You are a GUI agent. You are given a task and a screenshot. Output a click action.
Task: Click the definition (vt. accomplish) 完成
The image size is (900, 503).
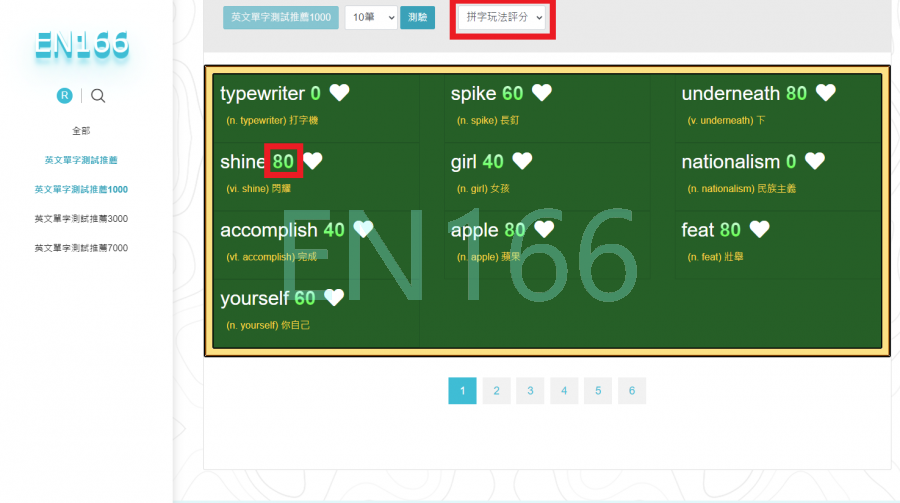pyautogui.click(x=271, y=257)
